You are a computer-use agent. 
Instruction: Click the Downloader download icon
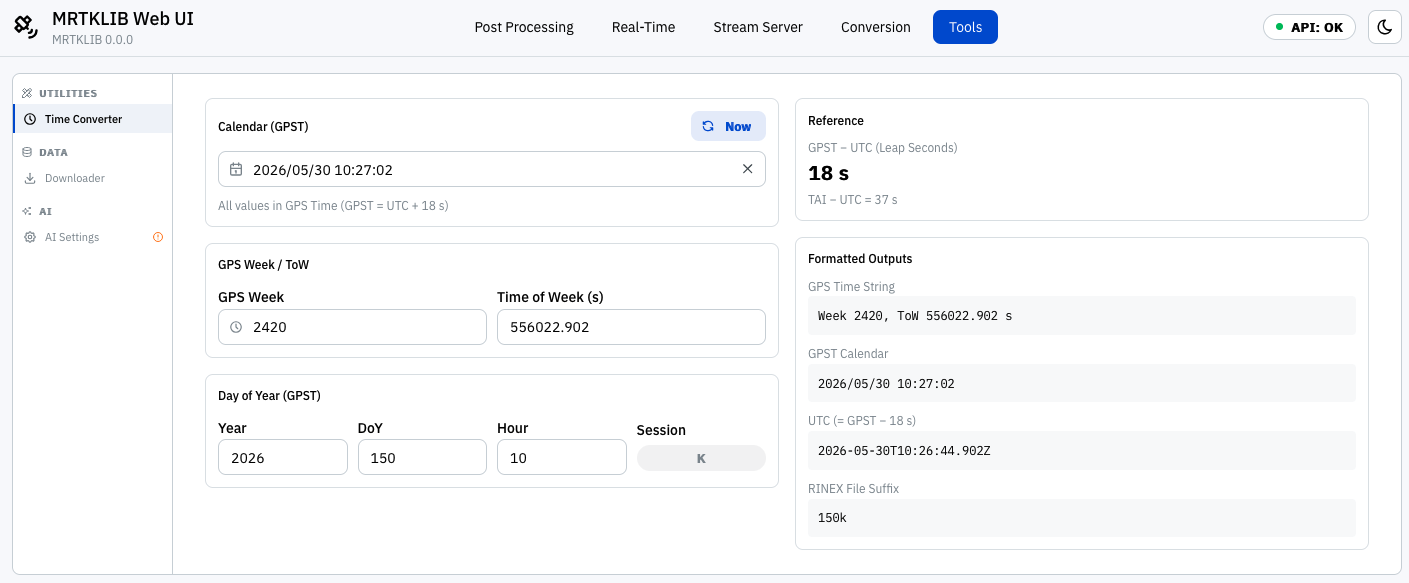pos(30,178)
